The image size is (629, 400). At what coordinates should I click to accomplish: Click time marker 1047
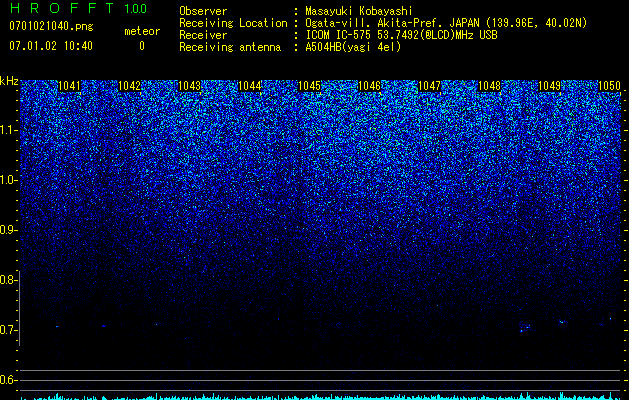pyautogui.click(x=429, y=86)
